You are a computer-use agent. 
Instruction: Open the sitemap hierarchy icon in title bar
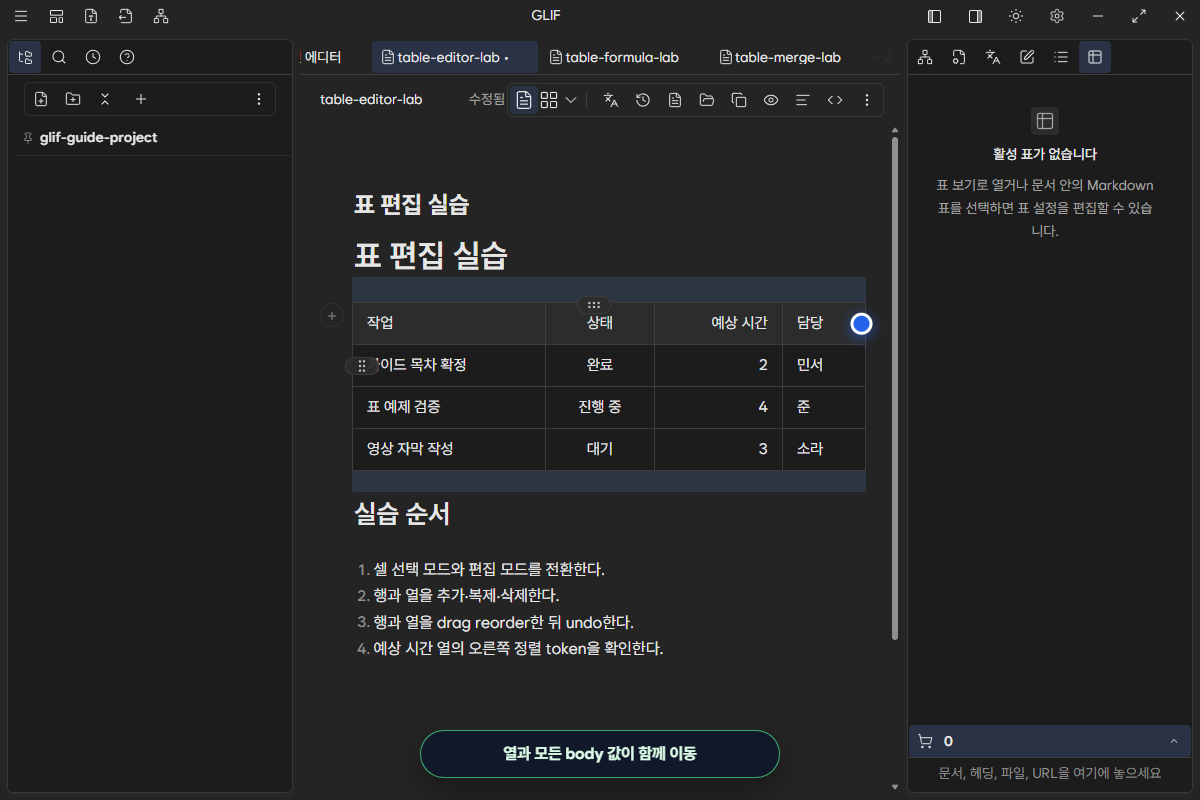[x=161, y=16]
